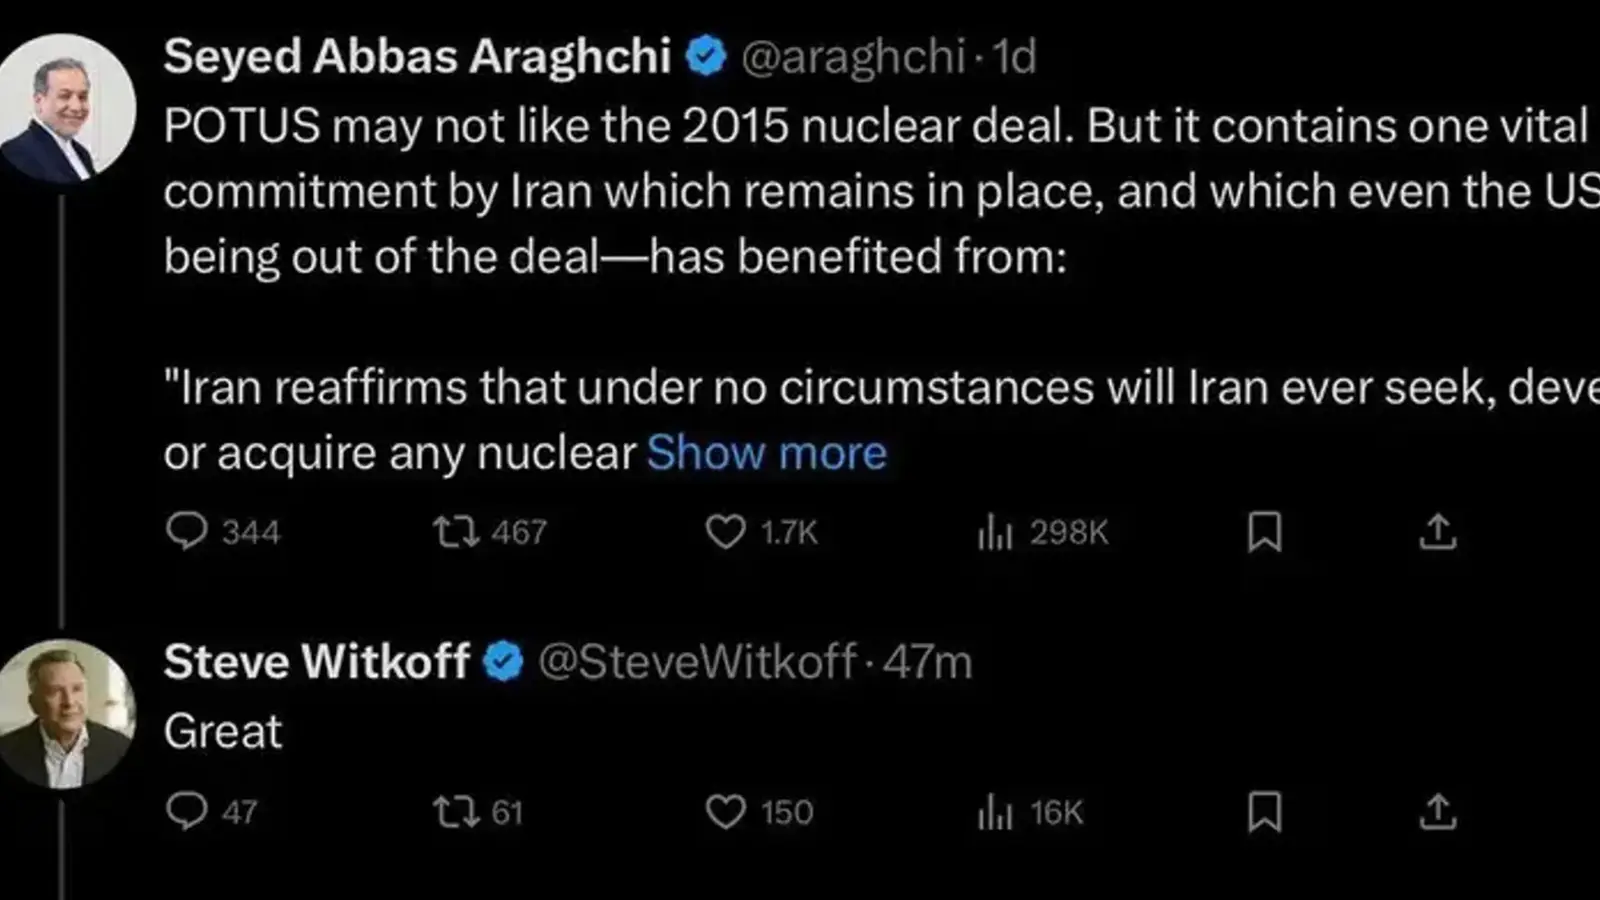This screenshot has height=900, width=1600.
Task: View analytics showing 298K views
Action: click(x=1043, y=531)
